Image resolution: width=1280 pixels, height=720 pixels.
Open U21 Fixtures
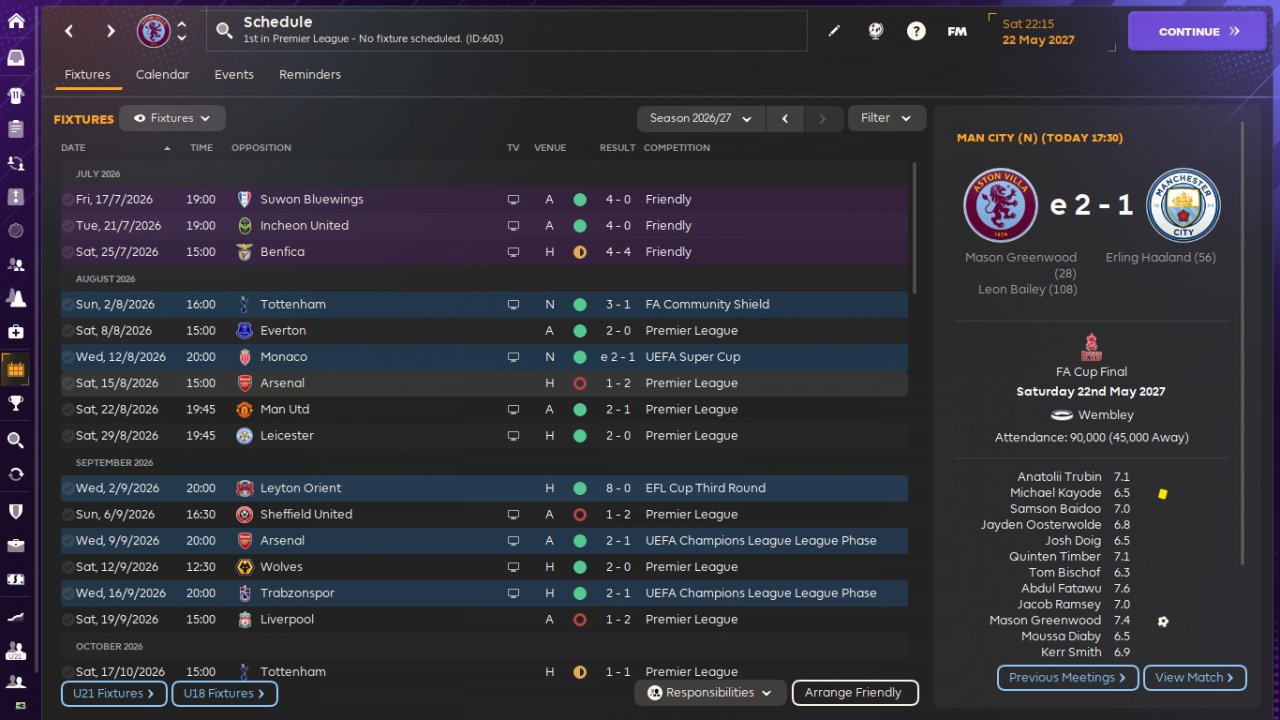pyautogui.click(x=114, y=693)
